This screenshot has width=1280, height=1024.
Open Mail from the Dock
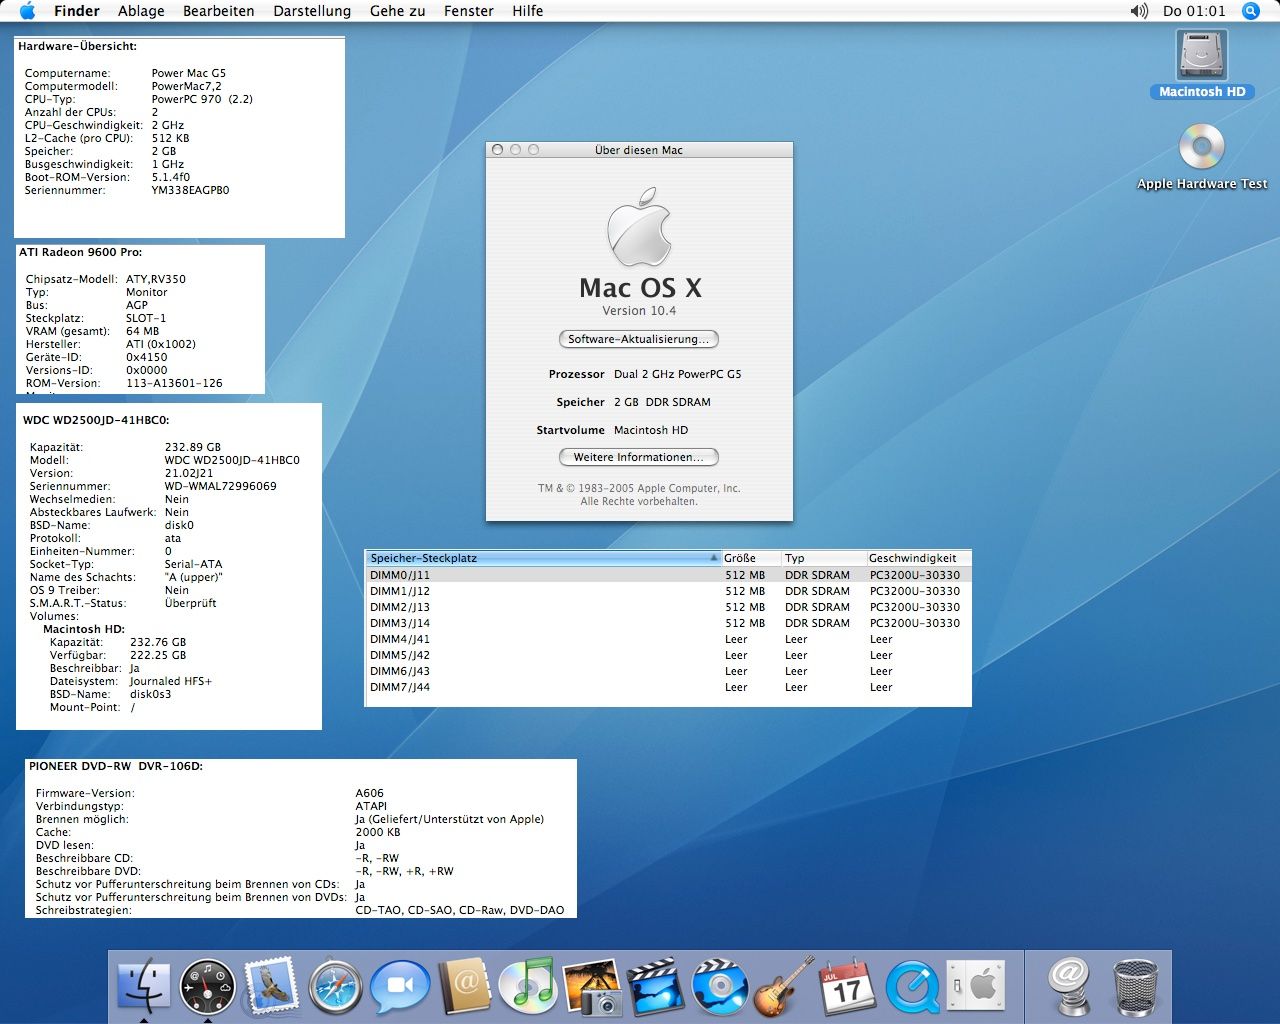[x=271, y=986]
